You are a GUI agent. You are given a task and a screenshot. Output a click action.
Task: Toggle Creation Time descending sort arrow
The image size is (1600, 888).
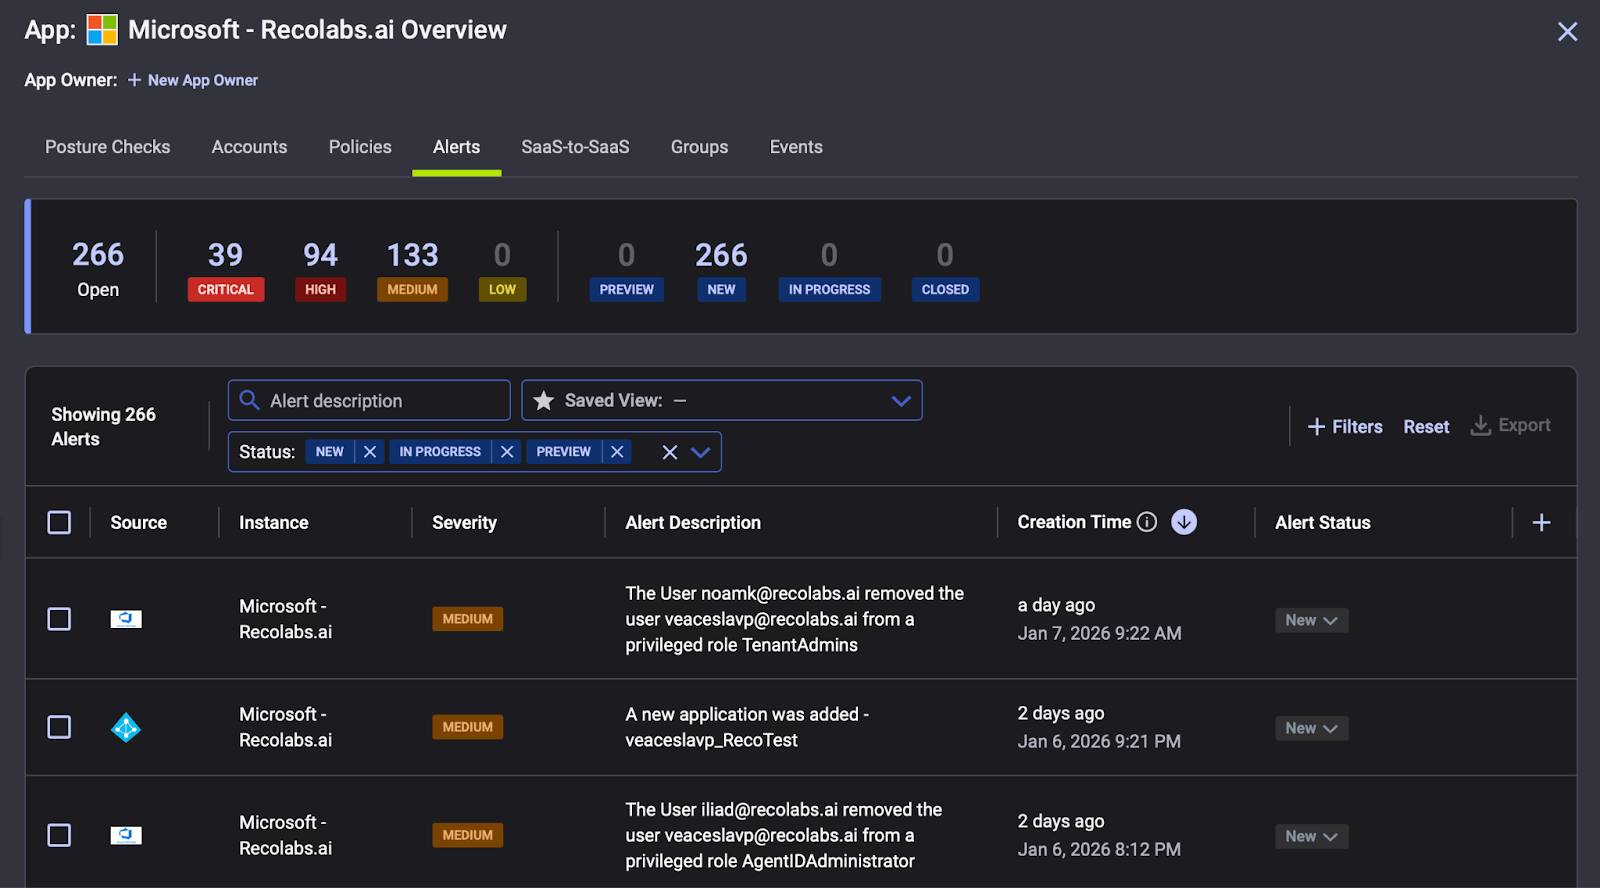pyautogui.click(x=1184, y=522)
